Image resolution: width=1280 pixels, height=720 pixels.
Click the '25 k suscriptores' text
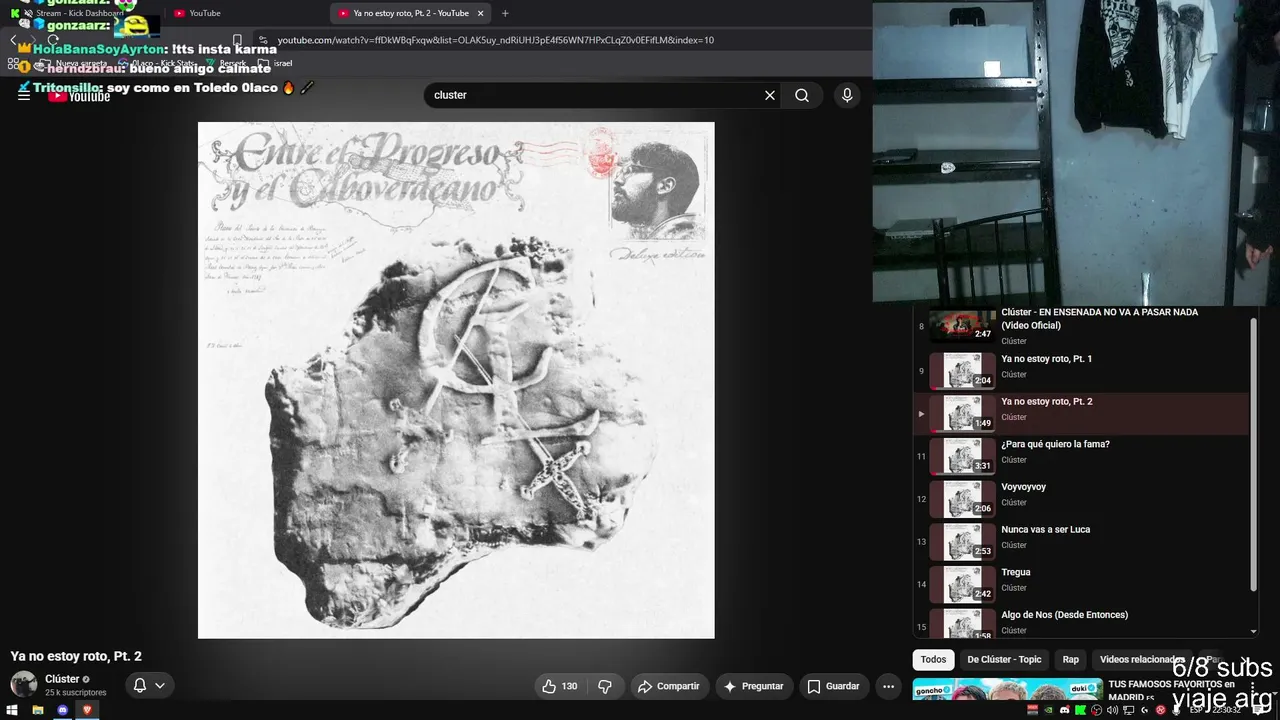tap(76, 692)
